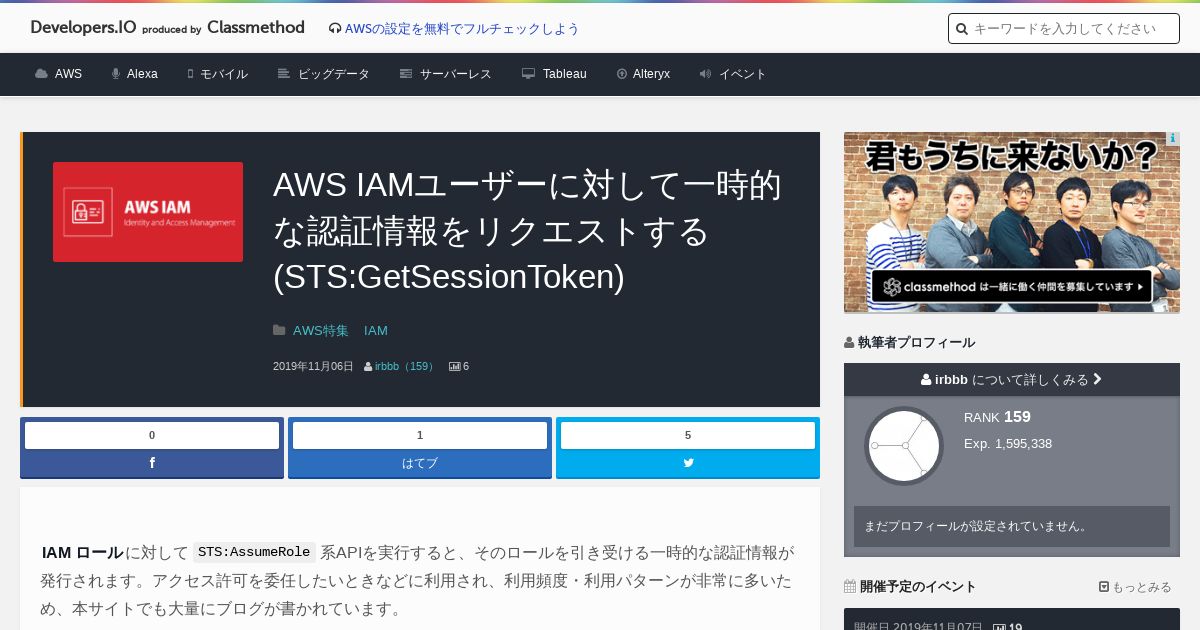The width and height of the screenshot is (1200, 630).
Task: Click the AWS IAM article thumbnail
Action: coord(148,212)
